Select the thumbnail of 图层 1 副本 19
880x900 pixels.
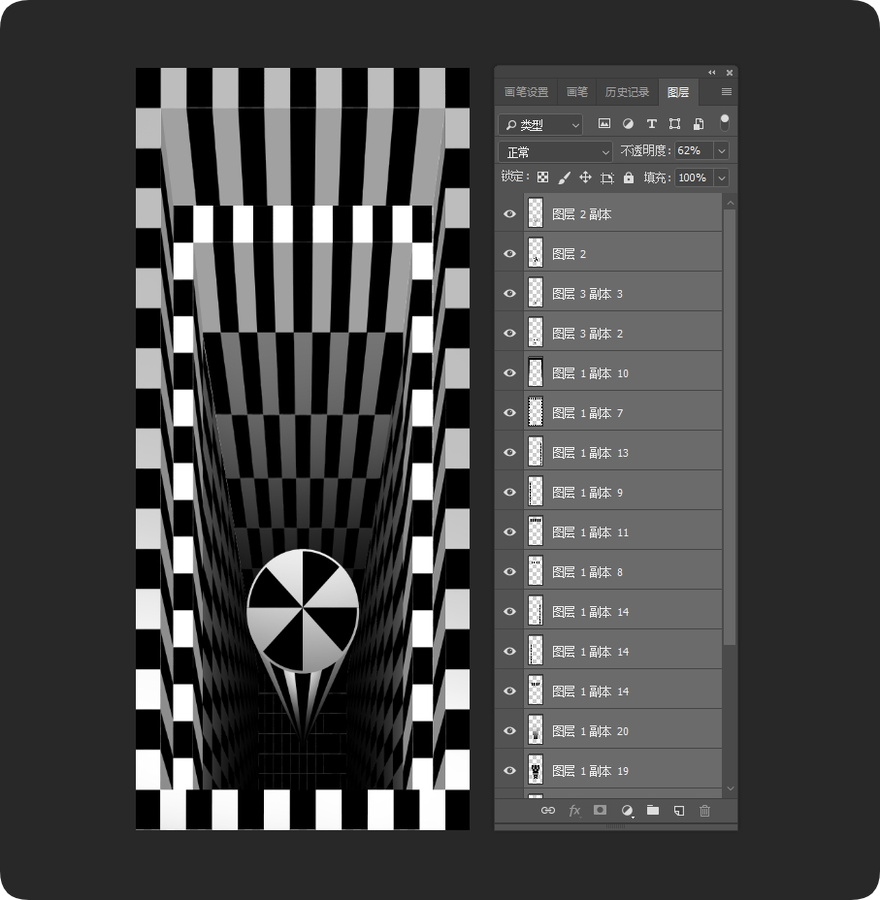coord(535,770)
